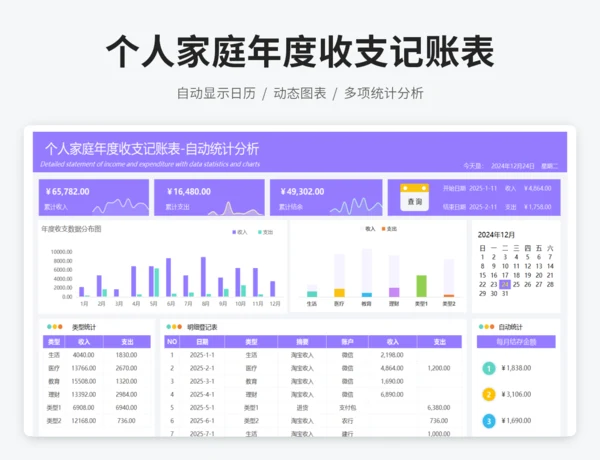Screen dimensions: 600x460
Task: Open the ¥49,302.00 累计结余 card
Action: (x=326, y=197)
